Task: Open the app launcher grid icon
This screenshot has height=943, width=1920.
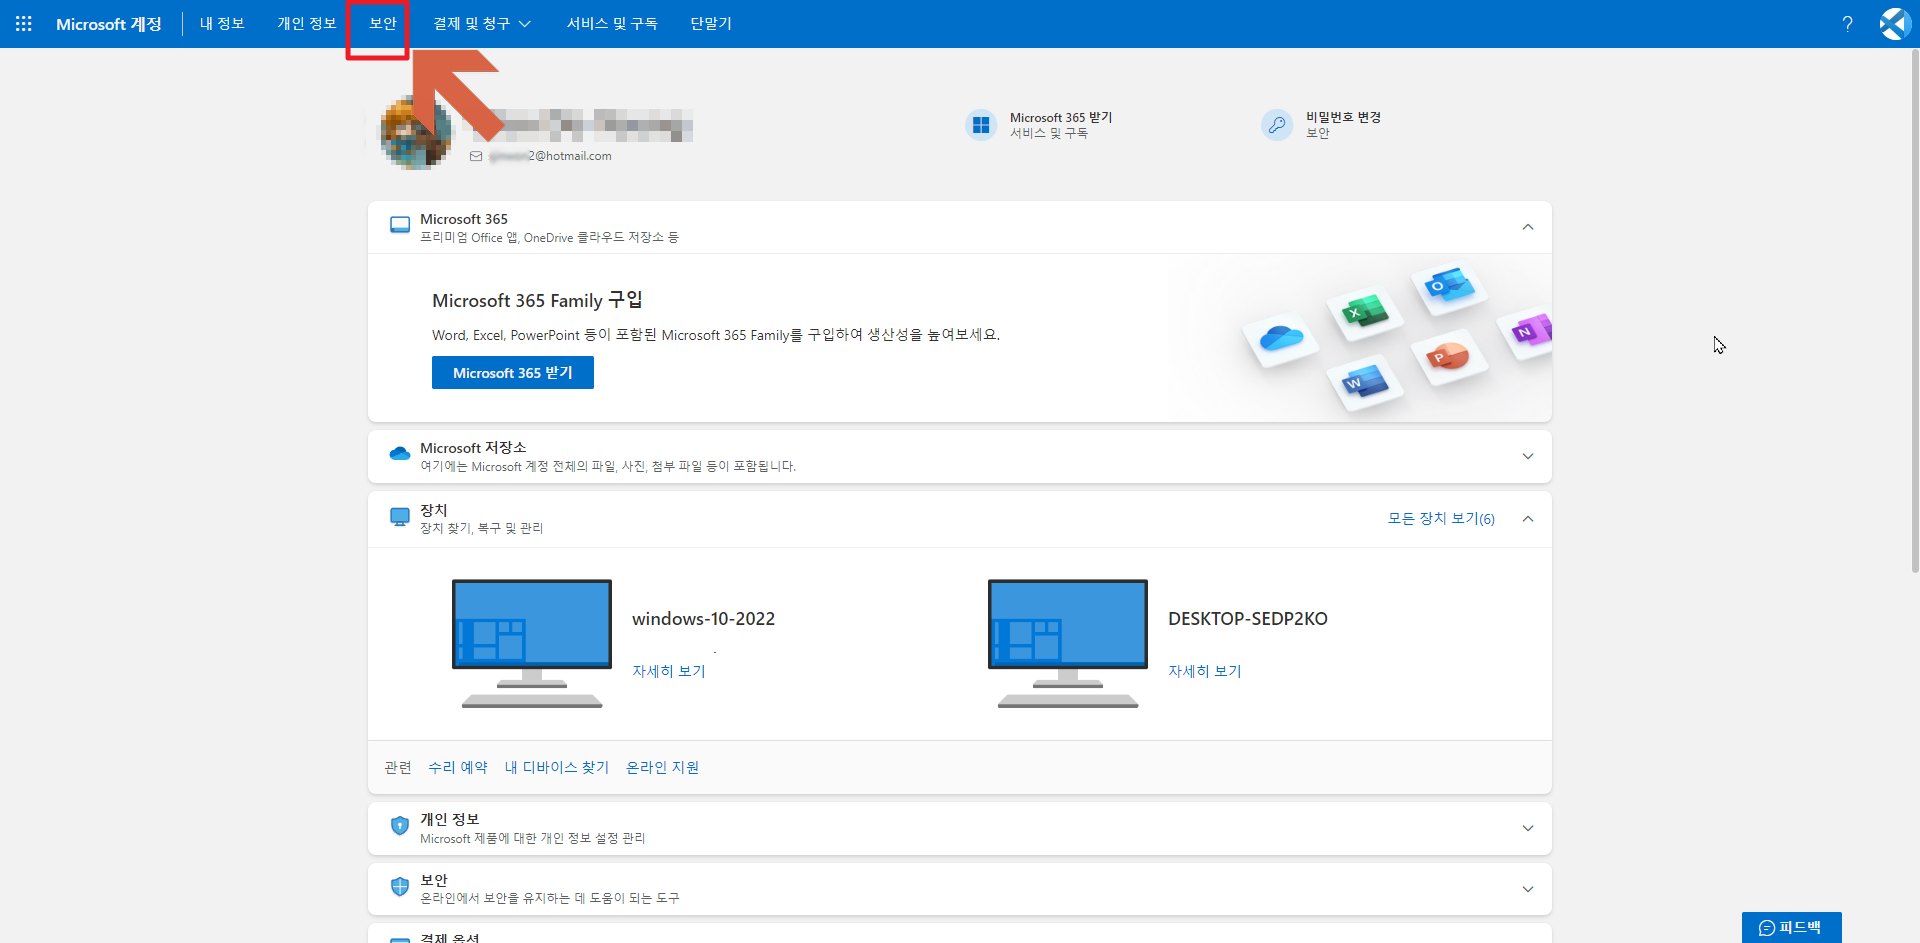Action: [24, 23]
